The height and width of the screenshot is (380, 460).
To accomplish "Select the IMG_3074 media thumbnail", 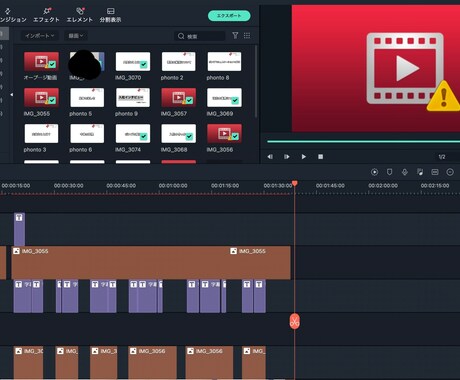I will 133,133.
